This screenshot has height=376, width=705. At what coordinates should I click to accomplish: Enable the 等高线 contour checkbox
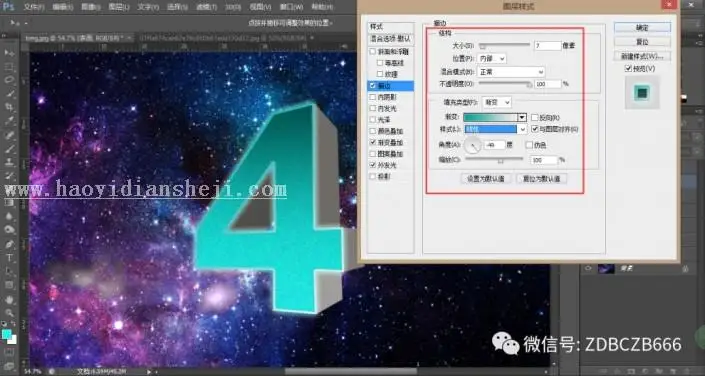click(380, 63)
